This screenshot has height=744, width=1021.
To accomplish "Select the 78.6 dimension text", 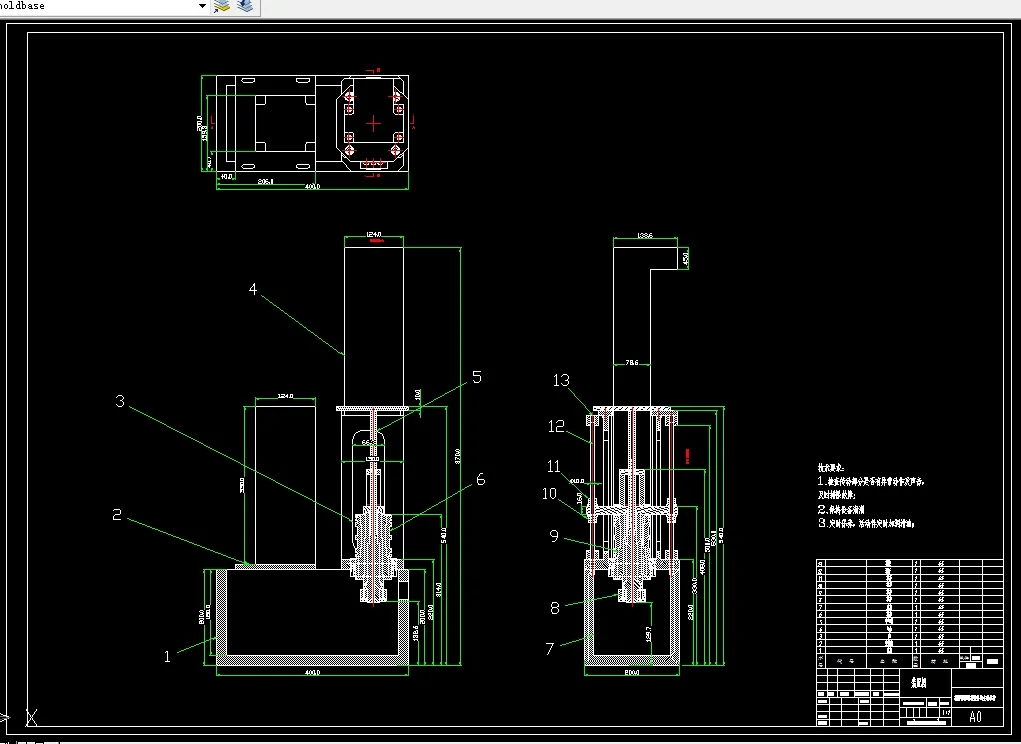I will click(632, 363).
